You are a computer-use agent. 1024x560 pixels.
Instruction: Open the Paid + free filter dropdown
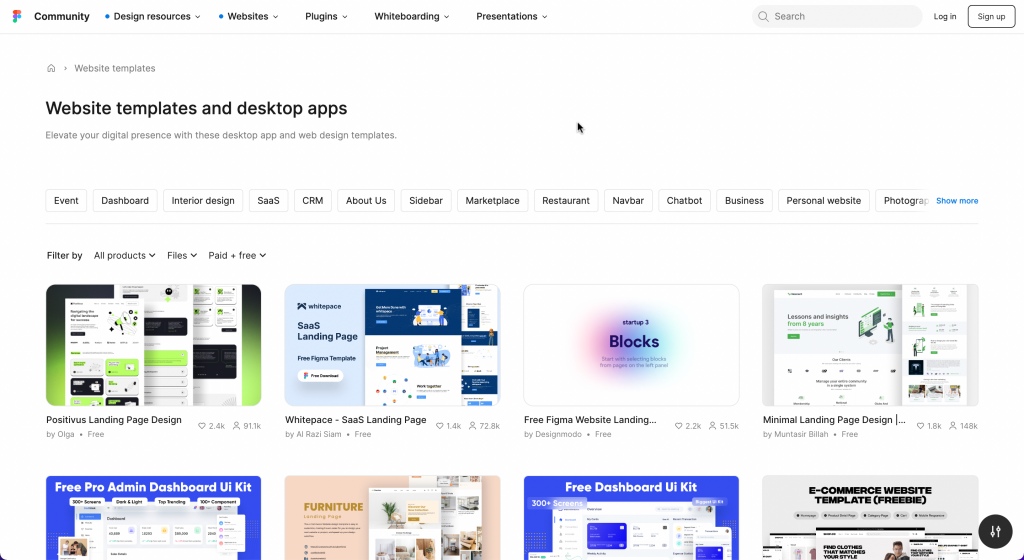(x=237, y=255)
